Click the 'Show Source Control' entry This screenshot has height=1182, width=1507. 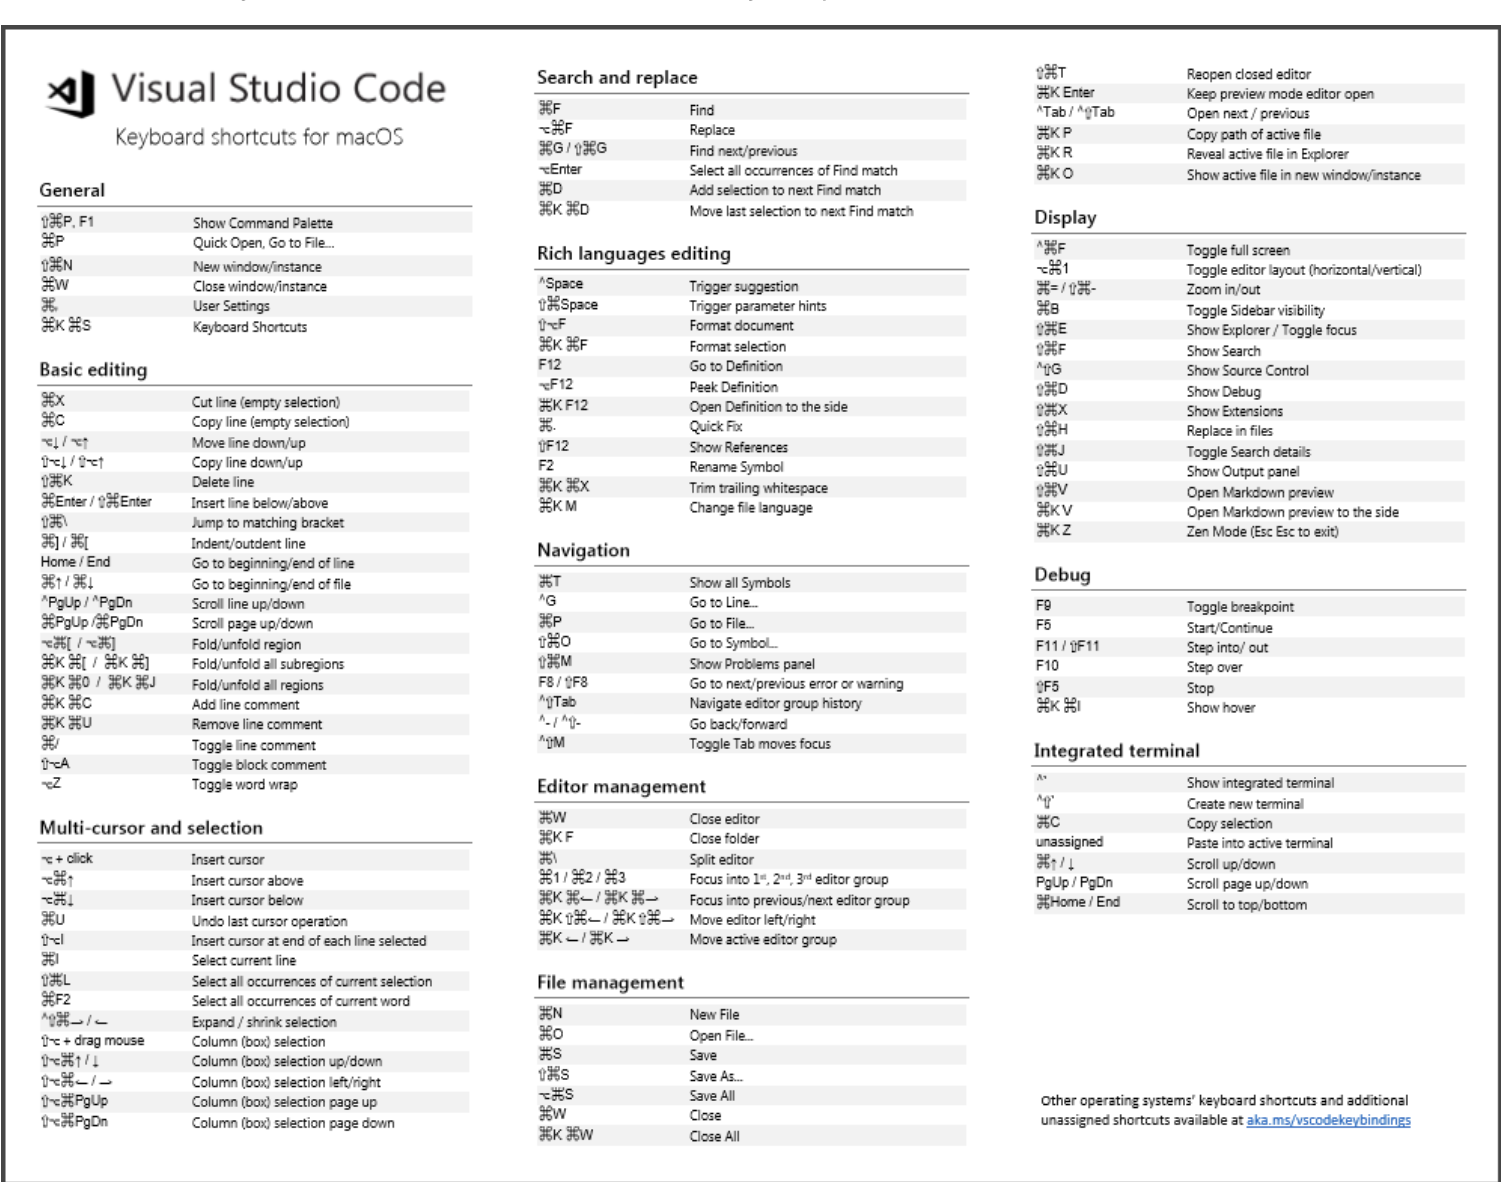[x=1247, y=371]
